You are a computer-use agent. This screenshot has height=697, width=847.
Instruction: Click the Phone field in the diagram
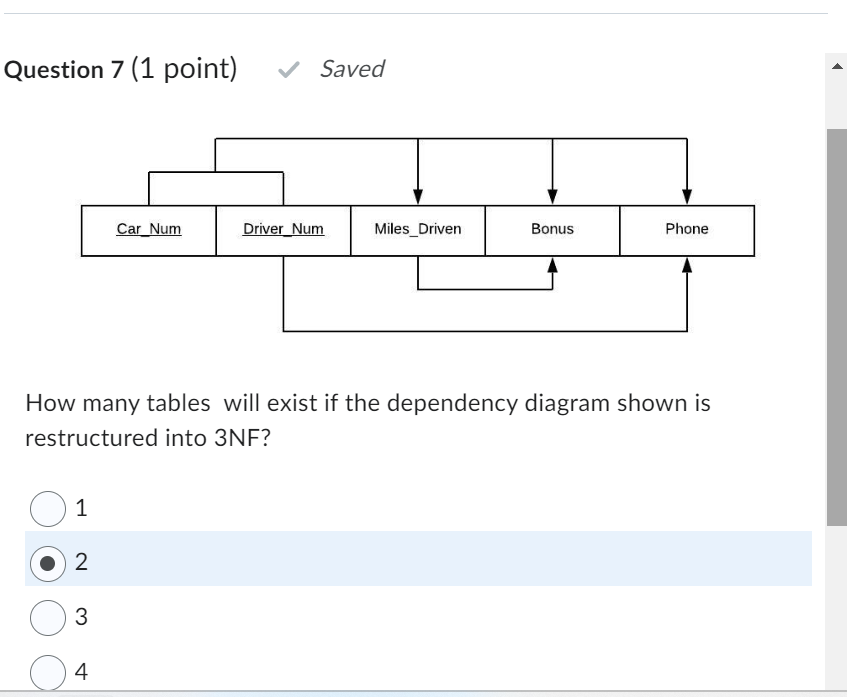coord(686,229)
